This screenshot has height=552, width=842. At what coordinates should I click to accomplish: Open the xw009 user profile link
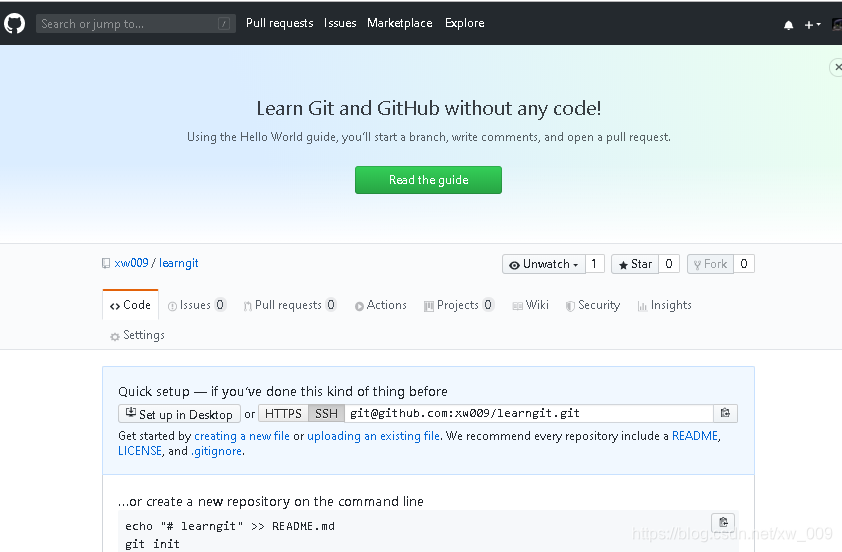tap(131, 263)
